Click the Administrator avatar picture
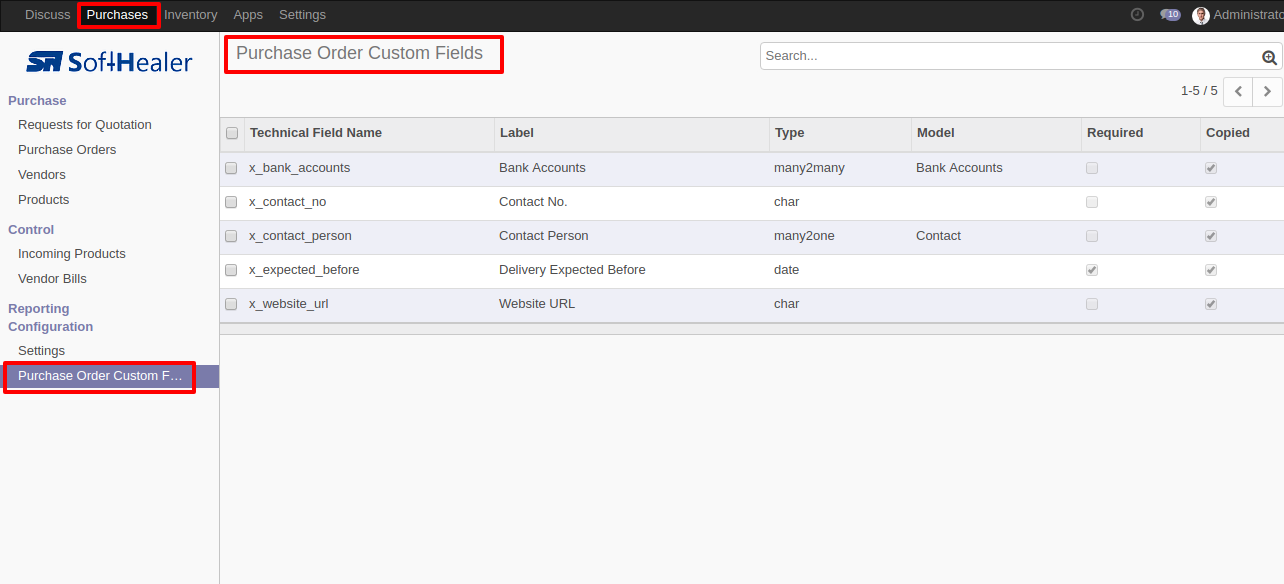The height and width of the screenshot is (584, 1284). tap(1201, 15)
